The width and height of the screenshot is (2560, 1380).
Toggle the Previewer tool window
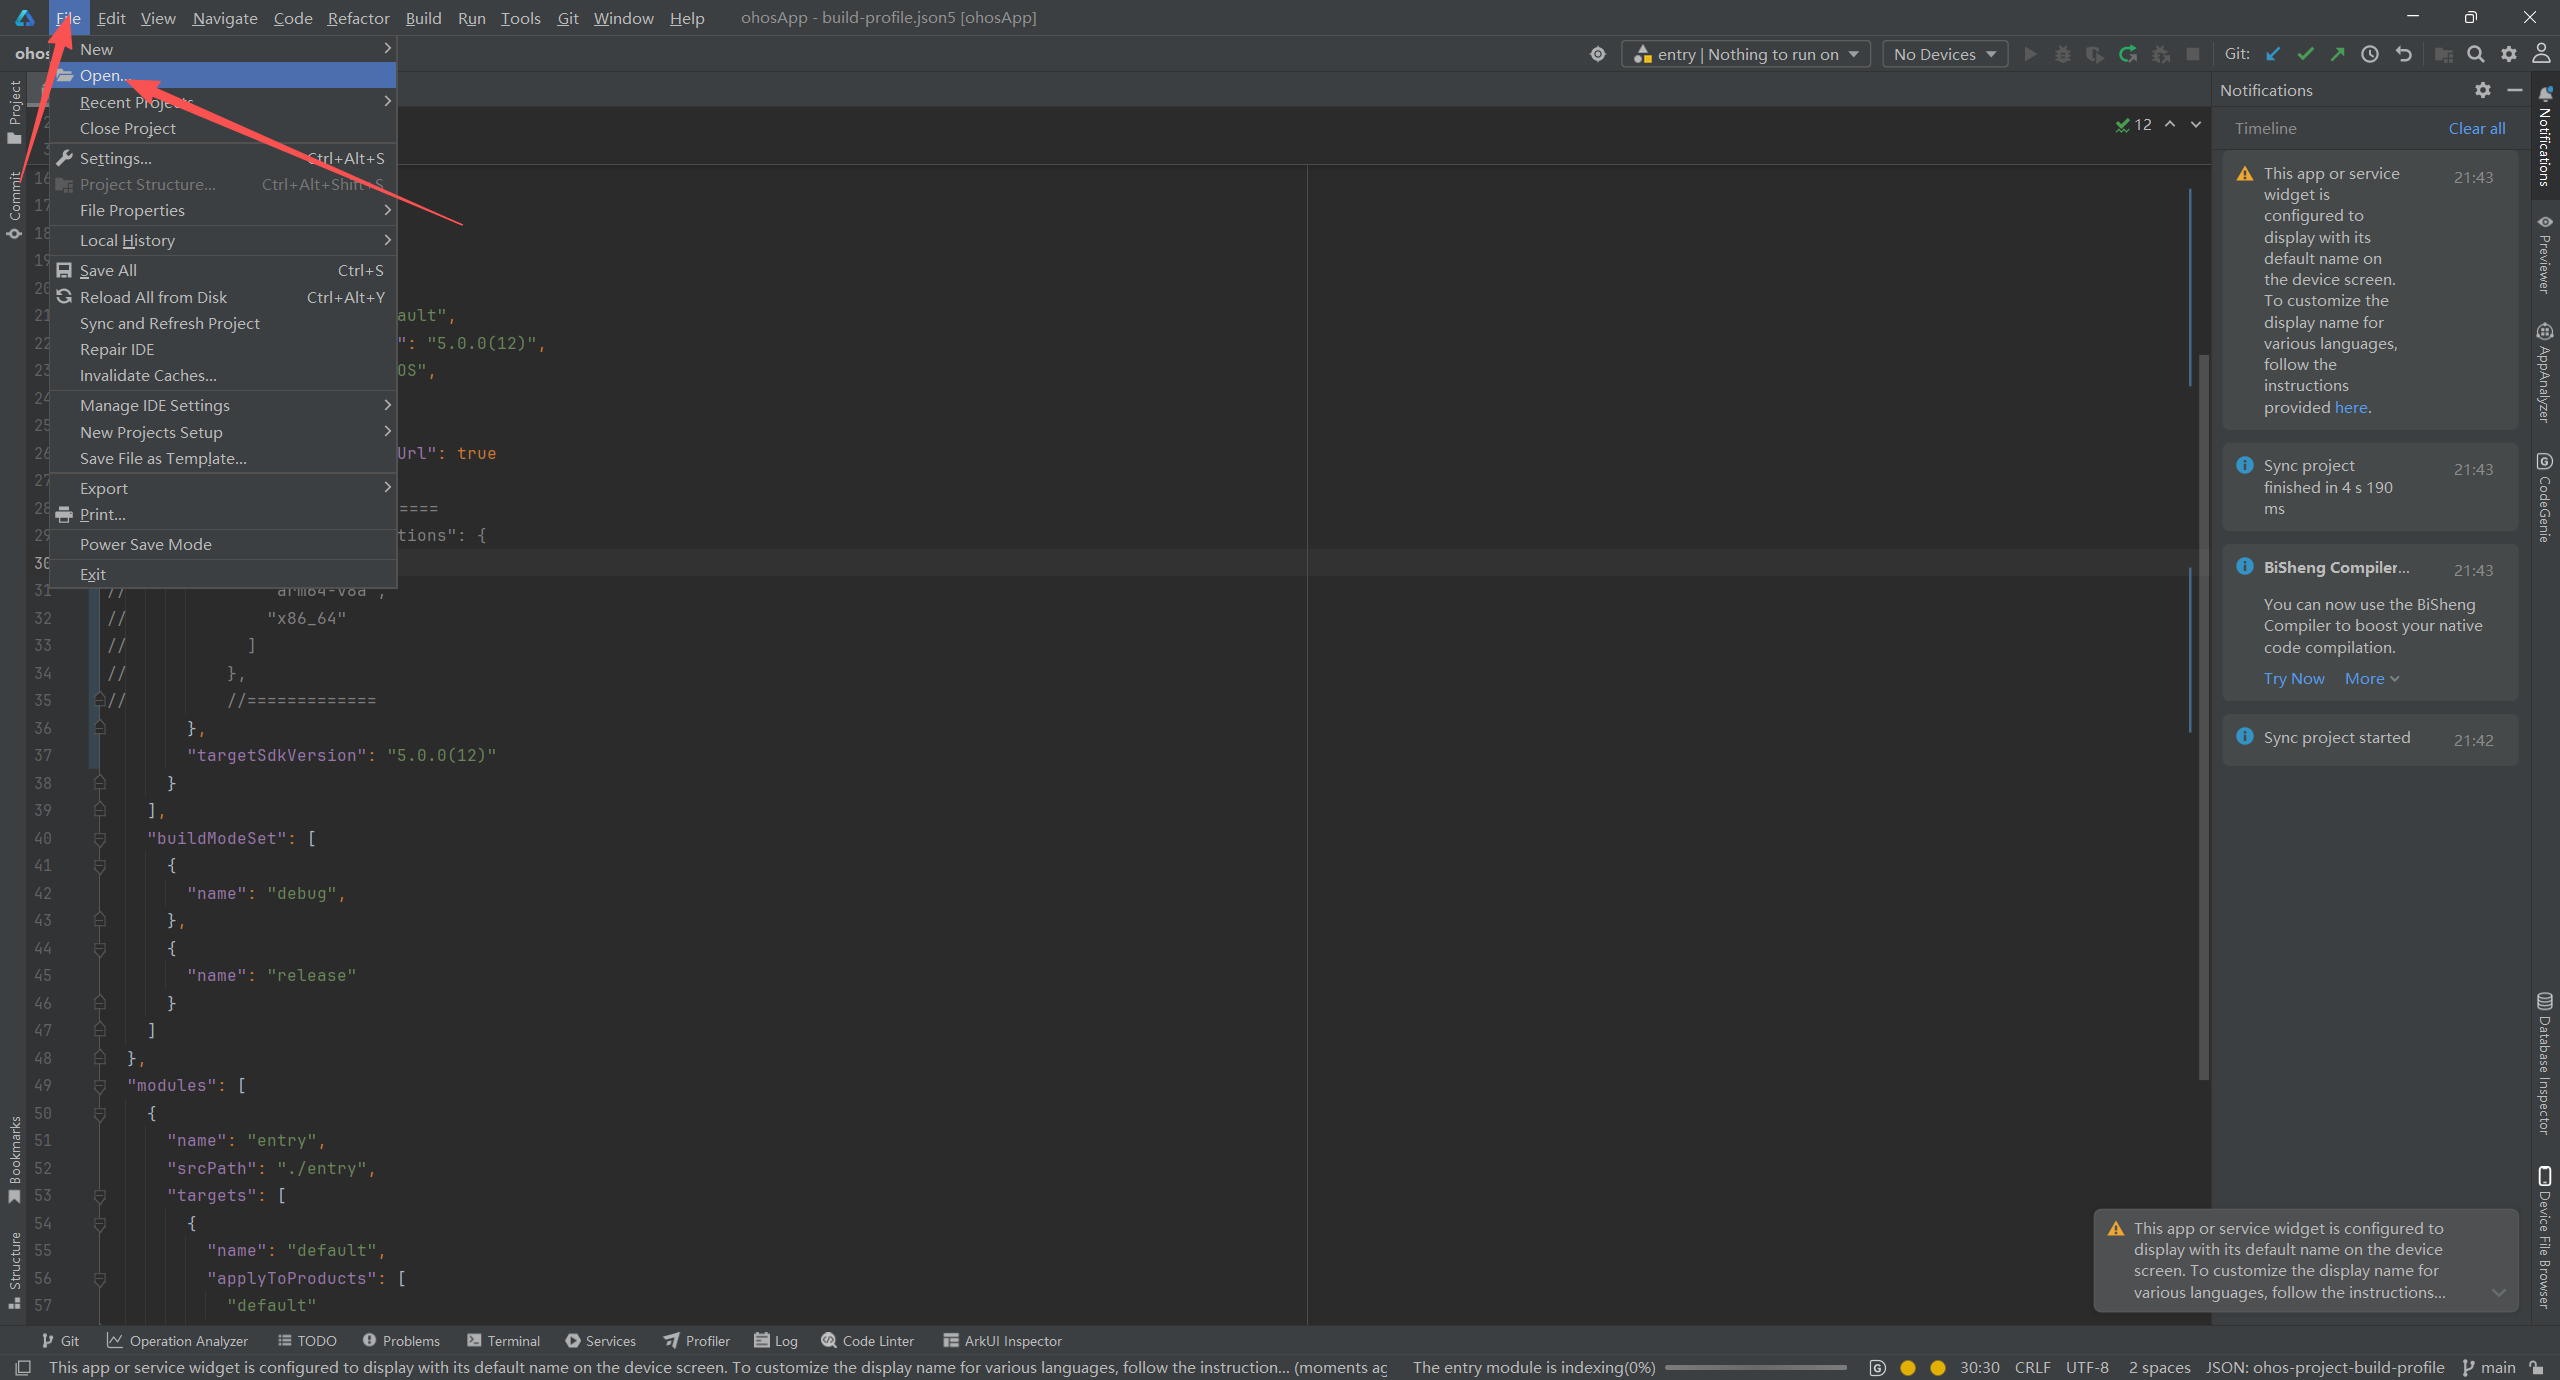(2545, 255)
